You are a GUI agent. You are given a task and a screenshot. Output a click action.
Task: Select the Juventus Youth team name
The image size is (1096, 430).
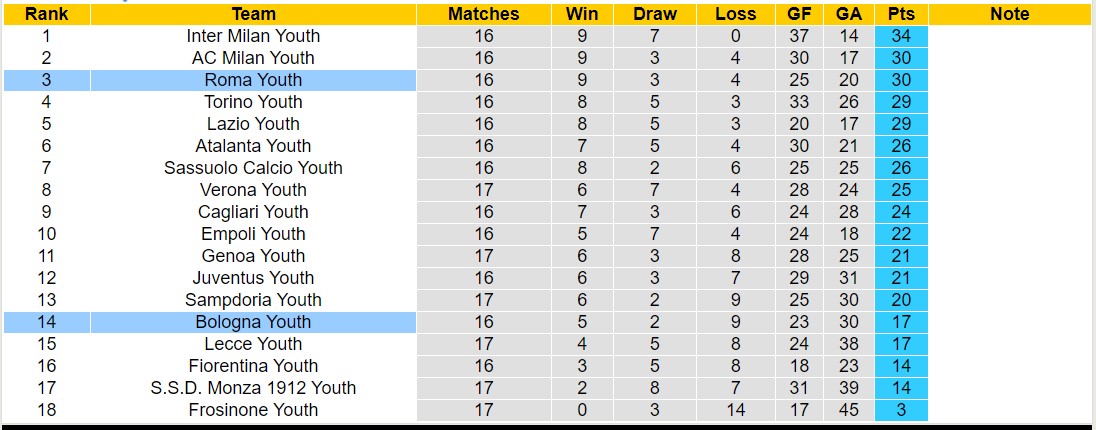(x=253, y=278)
